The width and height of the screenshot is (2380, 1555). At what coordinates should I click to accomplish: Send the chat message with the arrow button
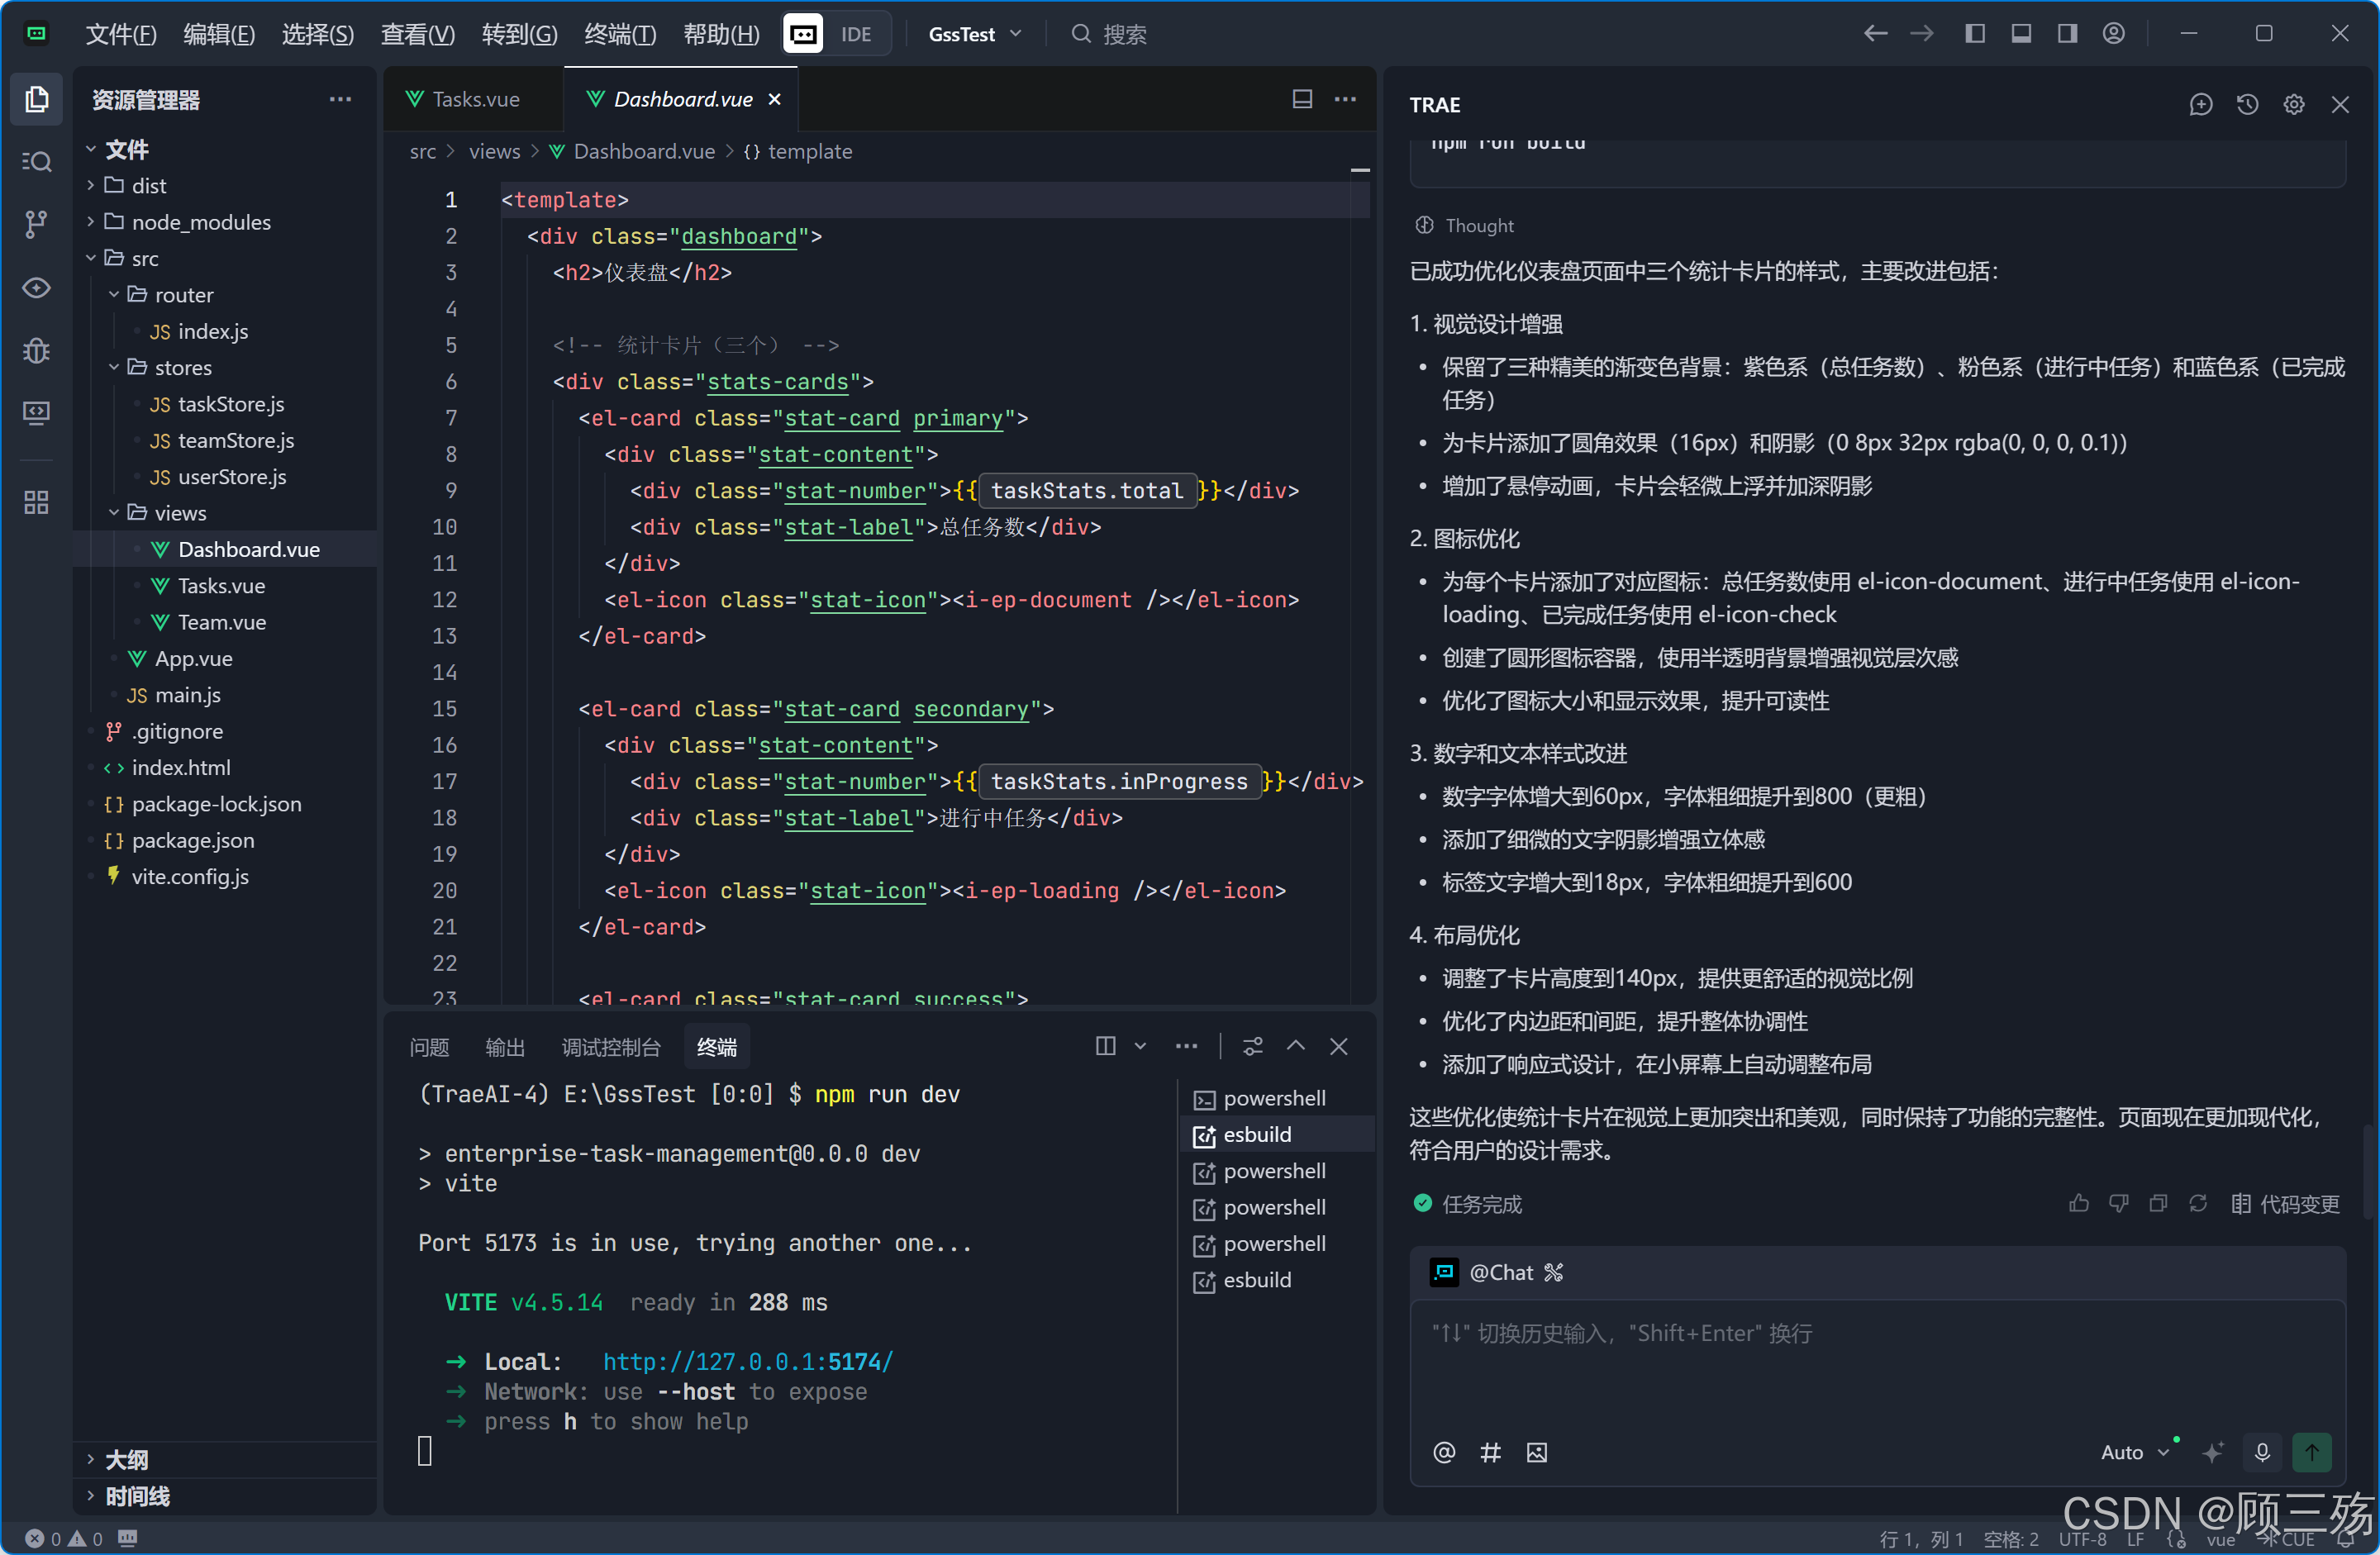click(2311, 1452)
